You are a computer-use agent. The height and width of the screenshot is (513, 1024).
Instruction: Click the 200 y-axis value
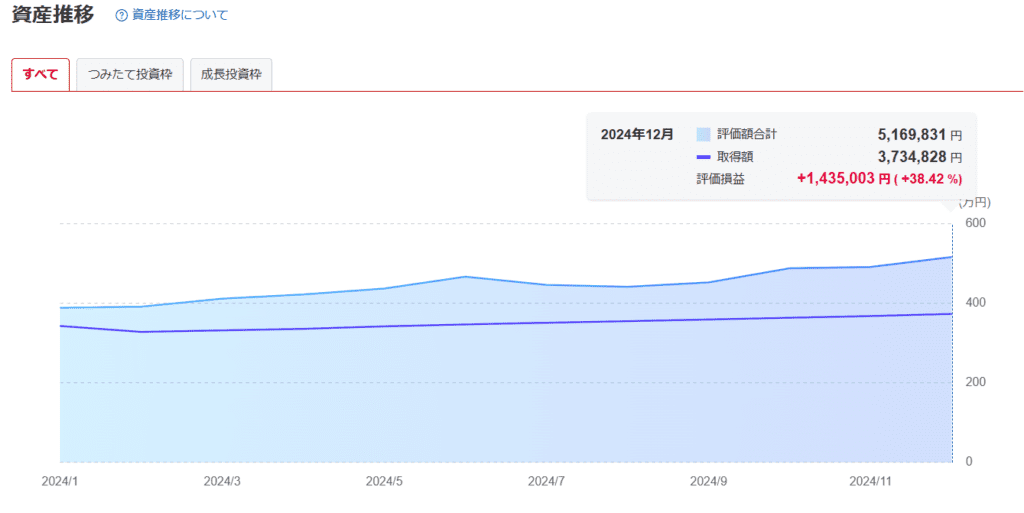(975, 382)
